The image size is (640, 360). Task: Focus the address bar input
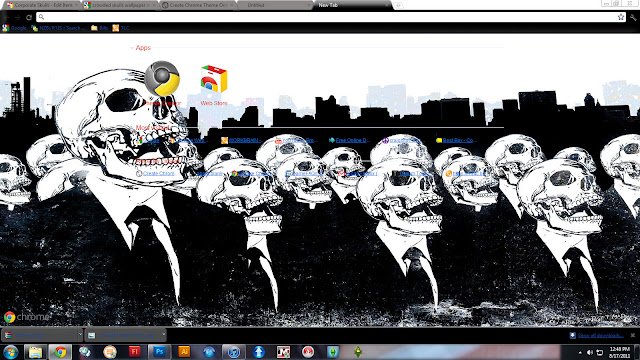point(330,17)
